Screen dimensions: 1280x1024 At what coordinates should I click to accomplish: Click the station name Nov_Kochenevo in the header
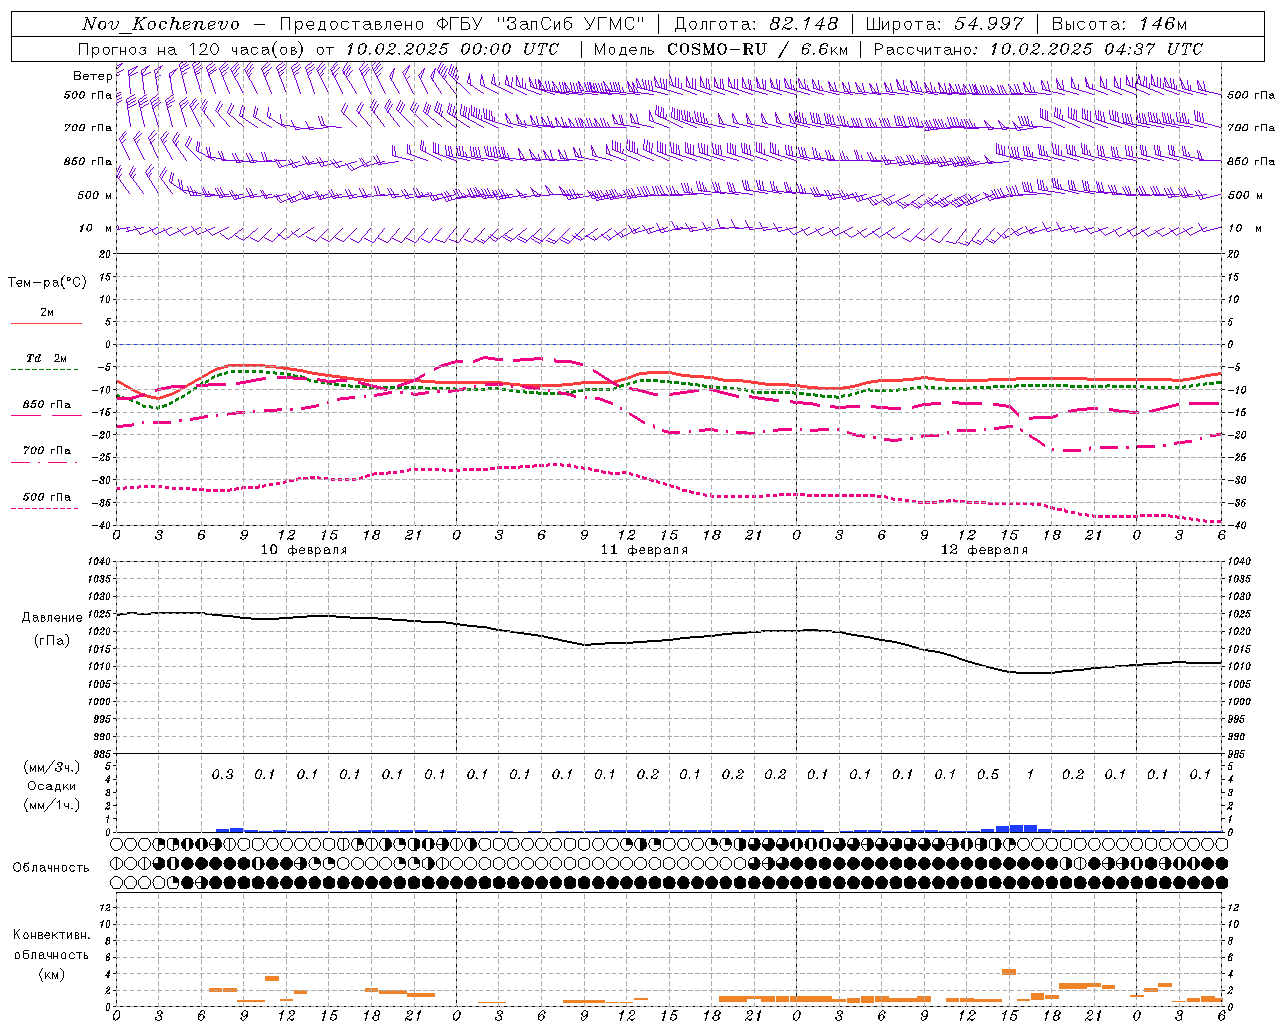pyautogui.click(x=161, y=24)
